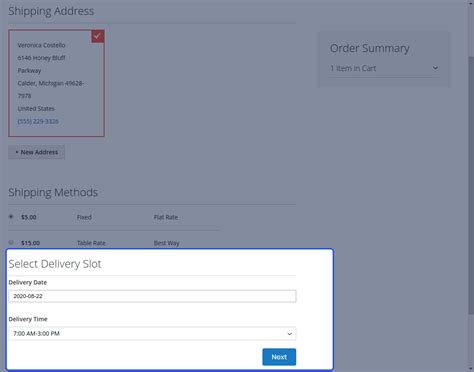The width and height of the screenshot is (474, 372).
Task: Add a New Address
Action: [x=37, y=152]
